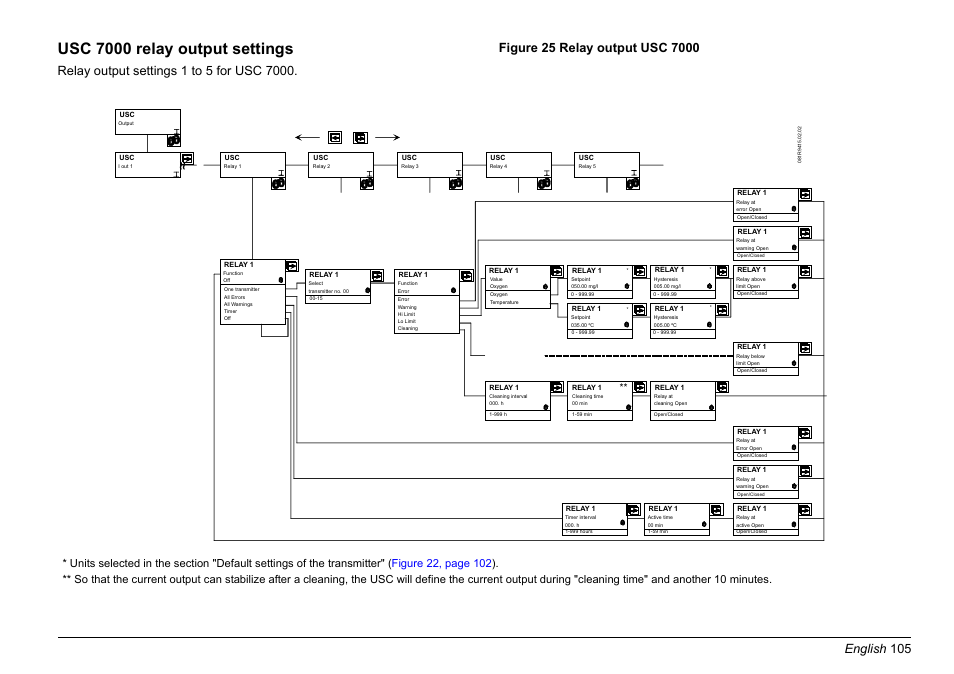Select 'All Errors' in the Function list
This screenshot has height=674, width=954.
[234, 297]
